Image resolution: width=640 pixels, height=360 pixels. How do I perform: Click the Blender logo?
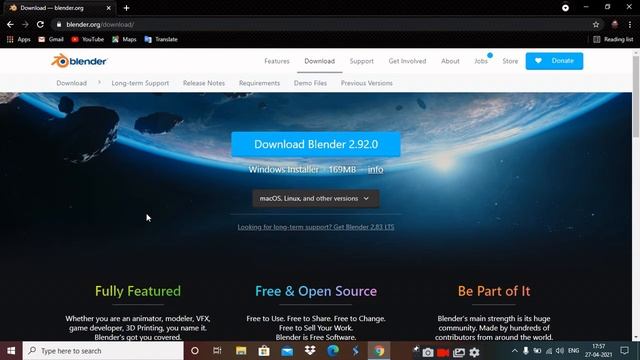[x=78, y=61]
